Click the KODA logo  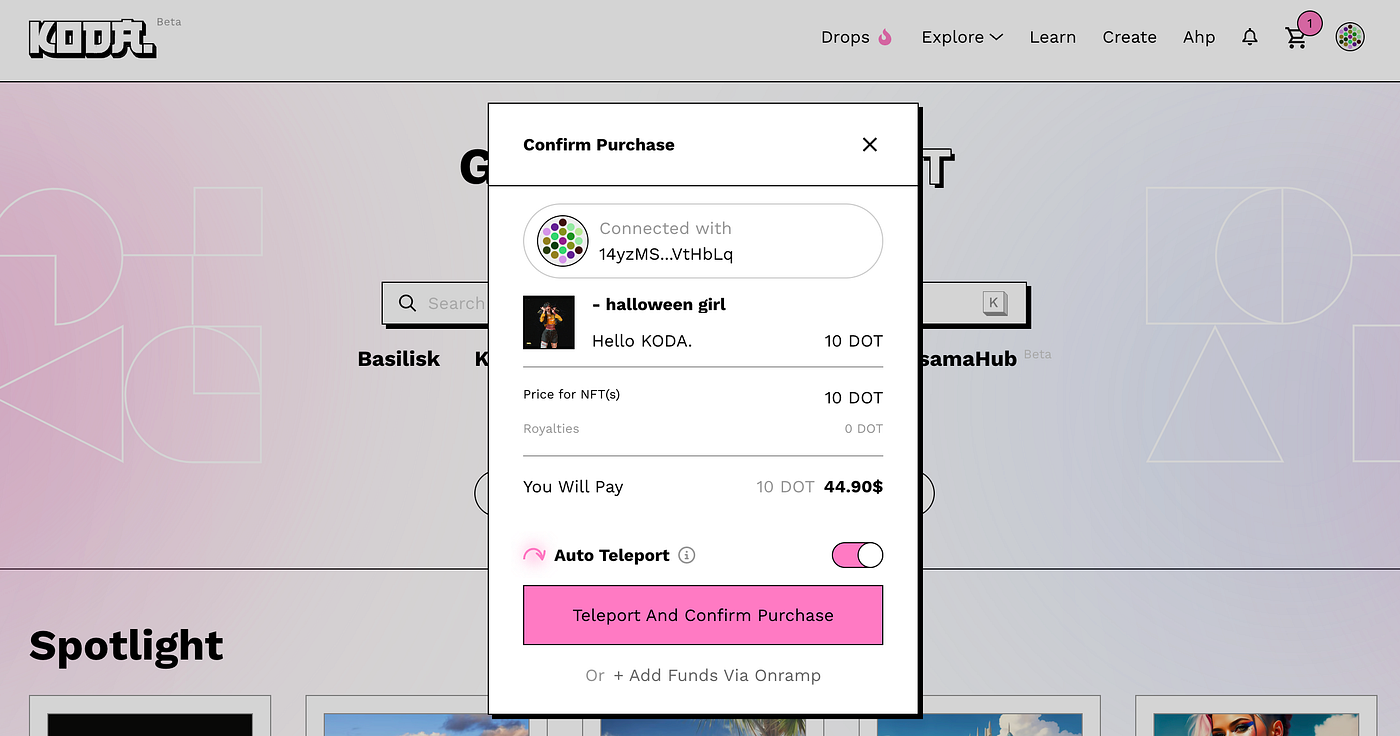tap(92, 38)
